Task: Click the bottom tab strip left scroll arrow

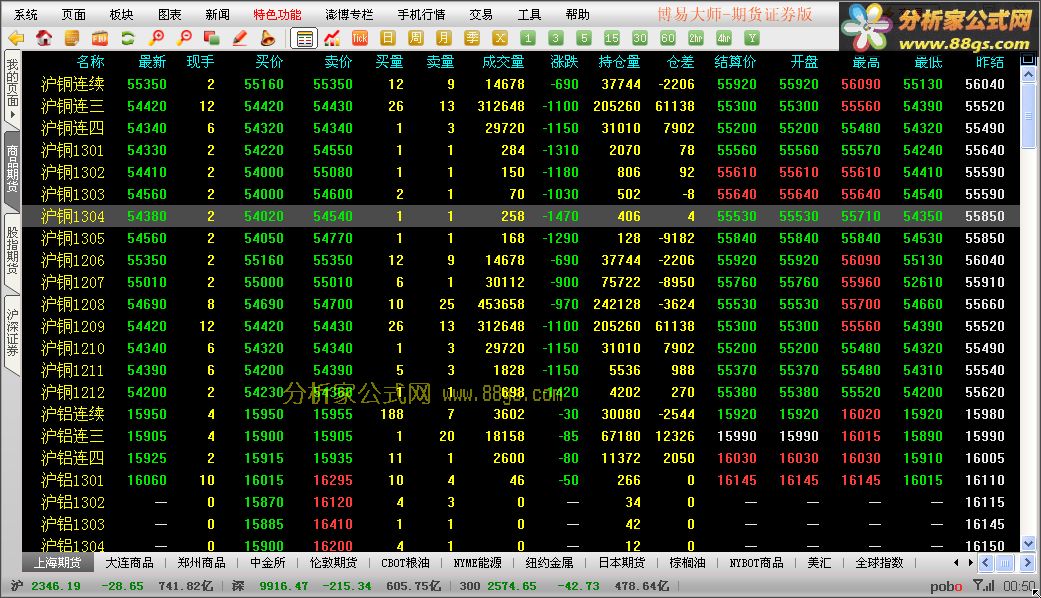Action: point(956,563)
